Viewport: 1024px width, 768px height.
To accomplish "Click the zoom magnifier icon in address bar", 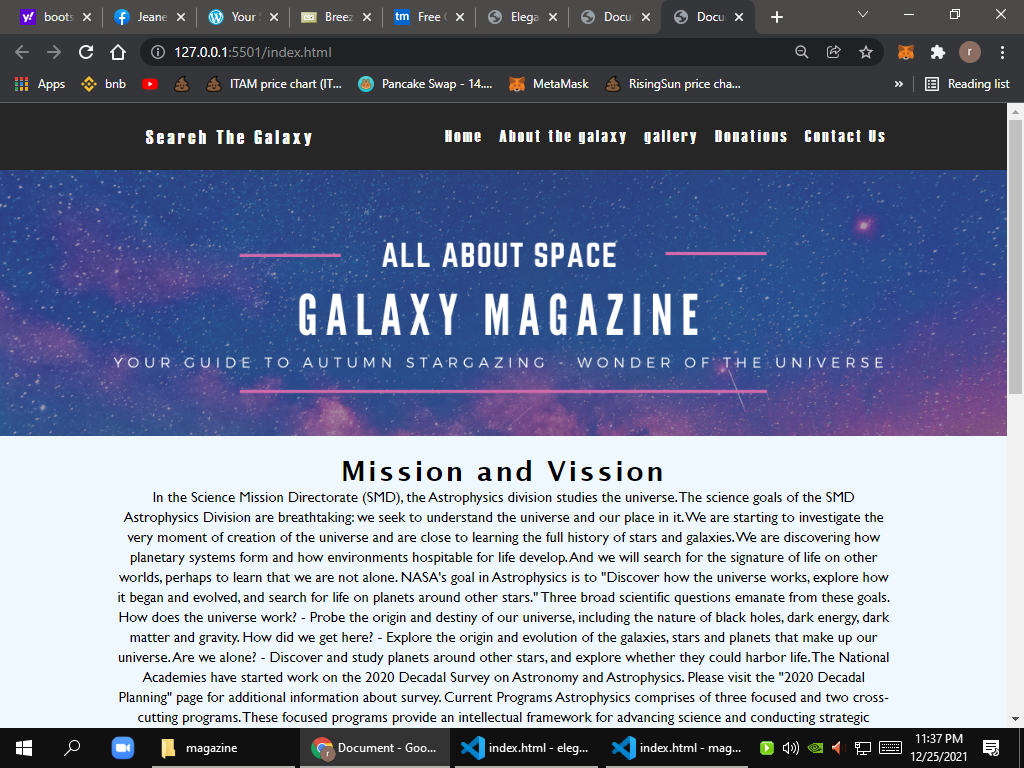I will [801, 52].
